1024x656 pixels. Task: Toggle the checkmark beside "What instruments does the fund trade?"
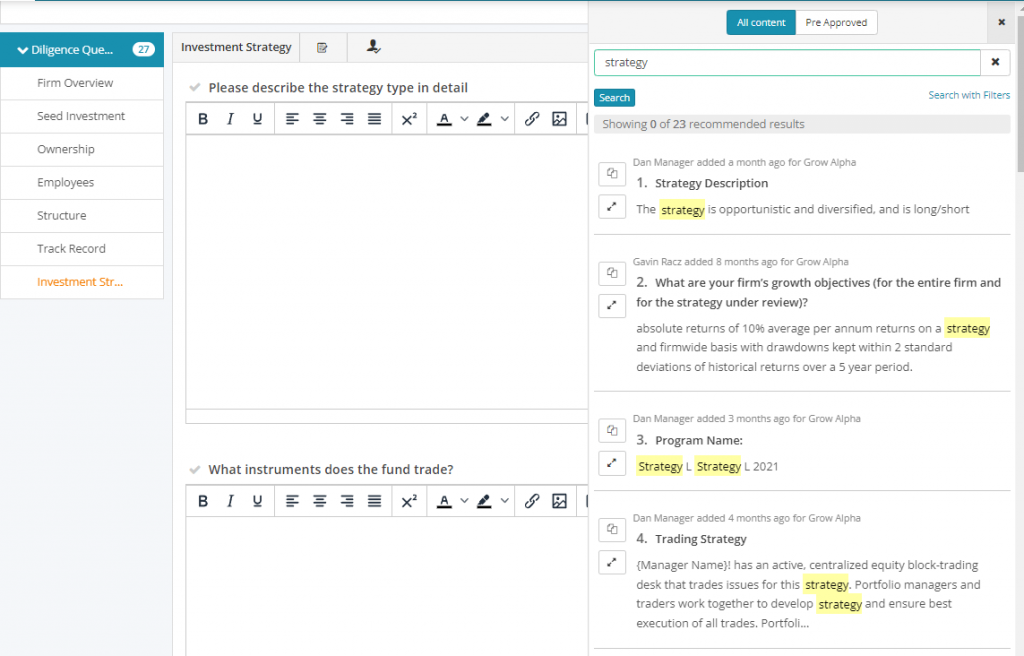pos(194,469)
